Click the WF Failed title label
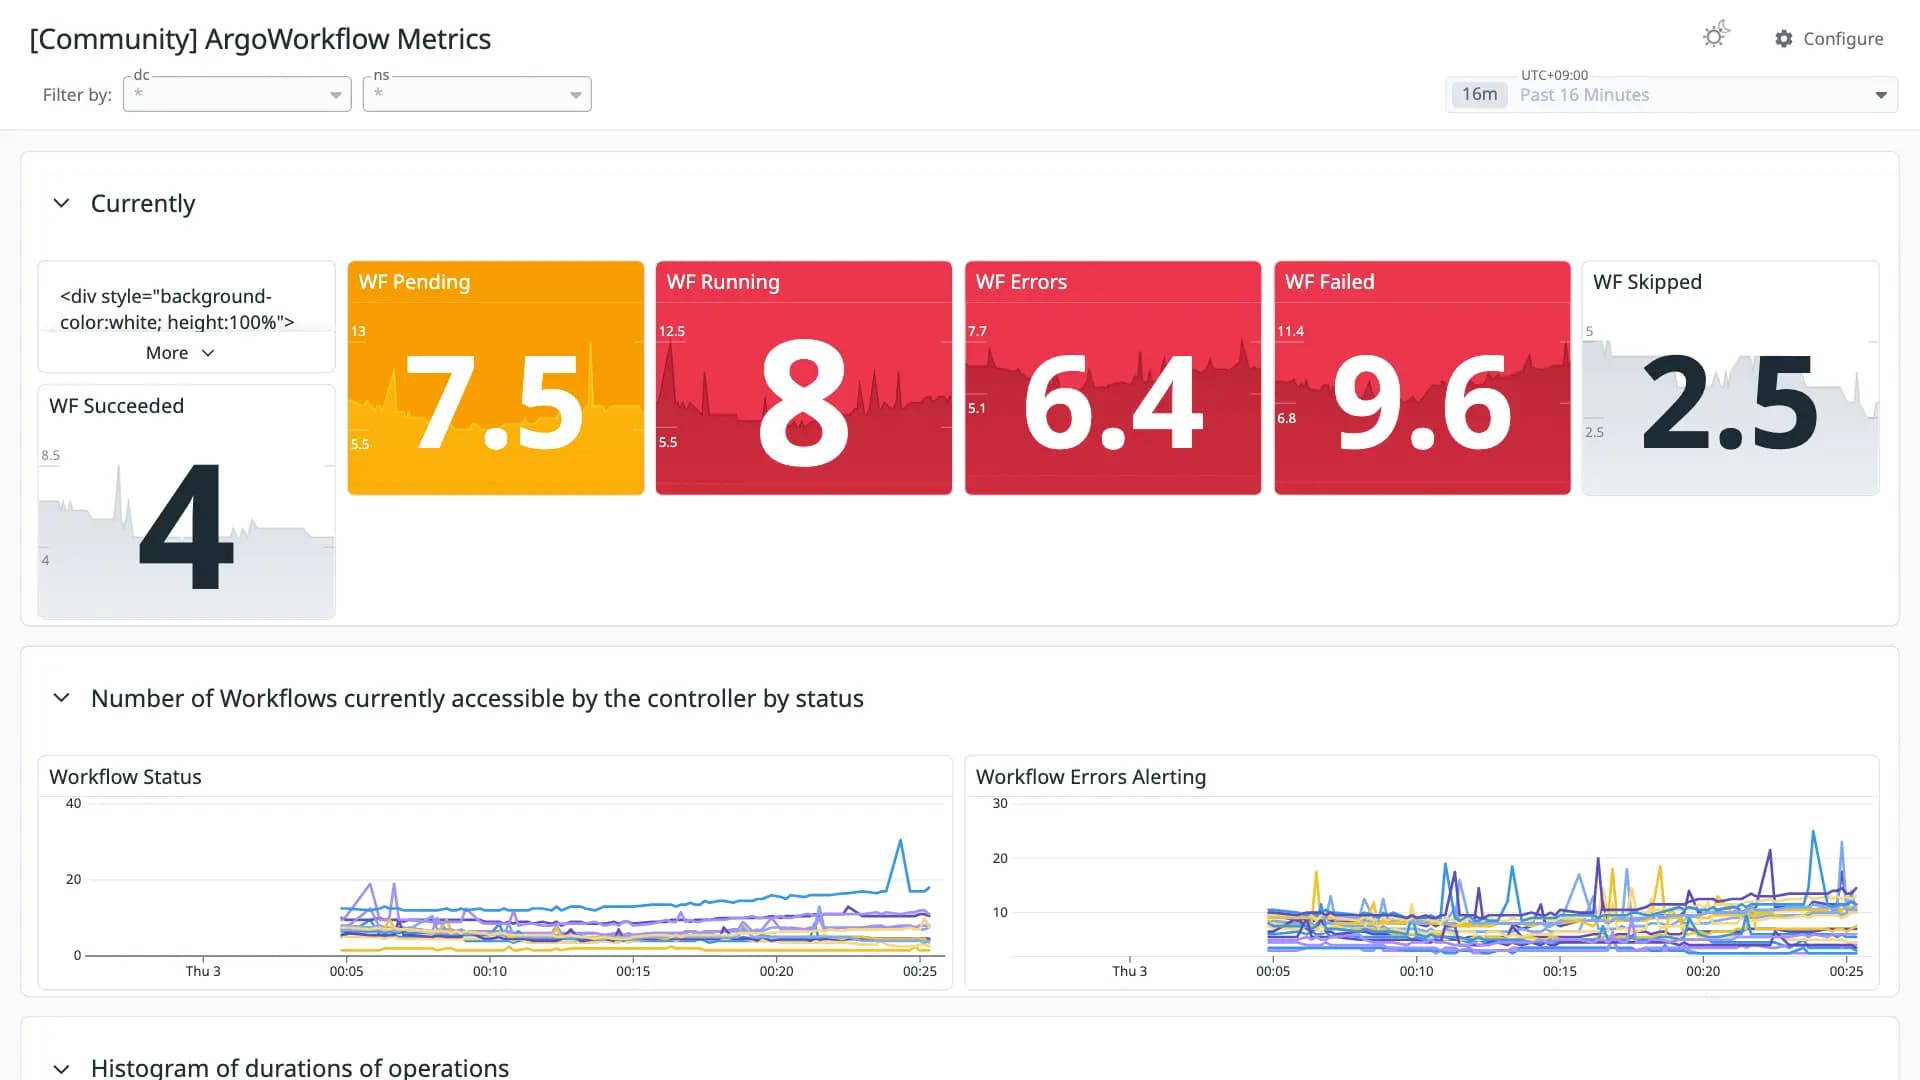 pos(1330,282)
